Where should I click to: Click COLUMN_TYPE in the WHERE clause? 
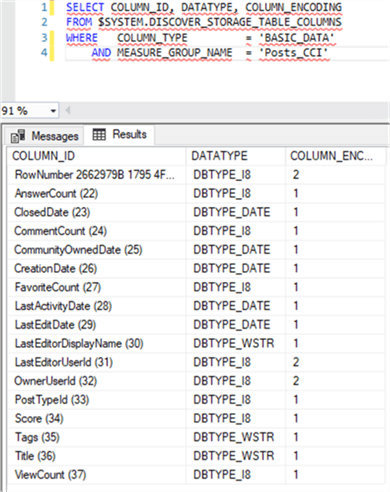pyautogui.click(x=152, y=38)
